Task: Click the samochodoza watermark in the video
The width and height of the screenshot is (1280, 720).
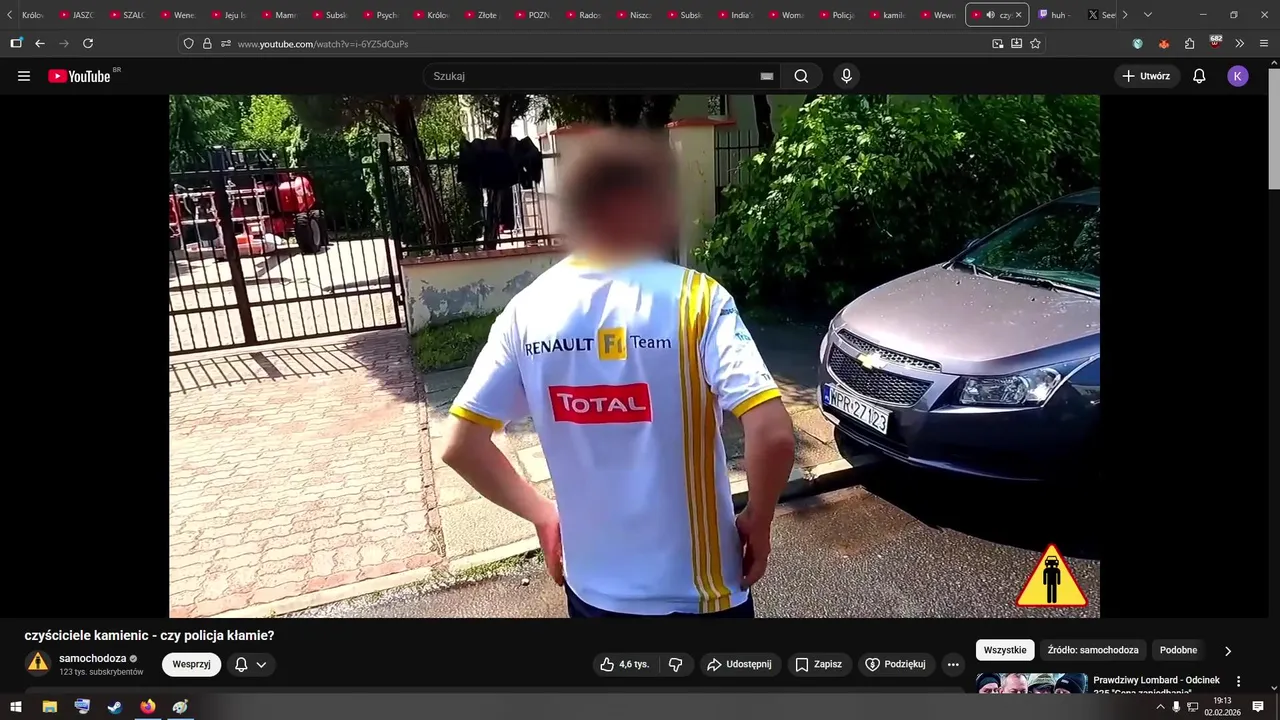Action: tap(1051, 577)
